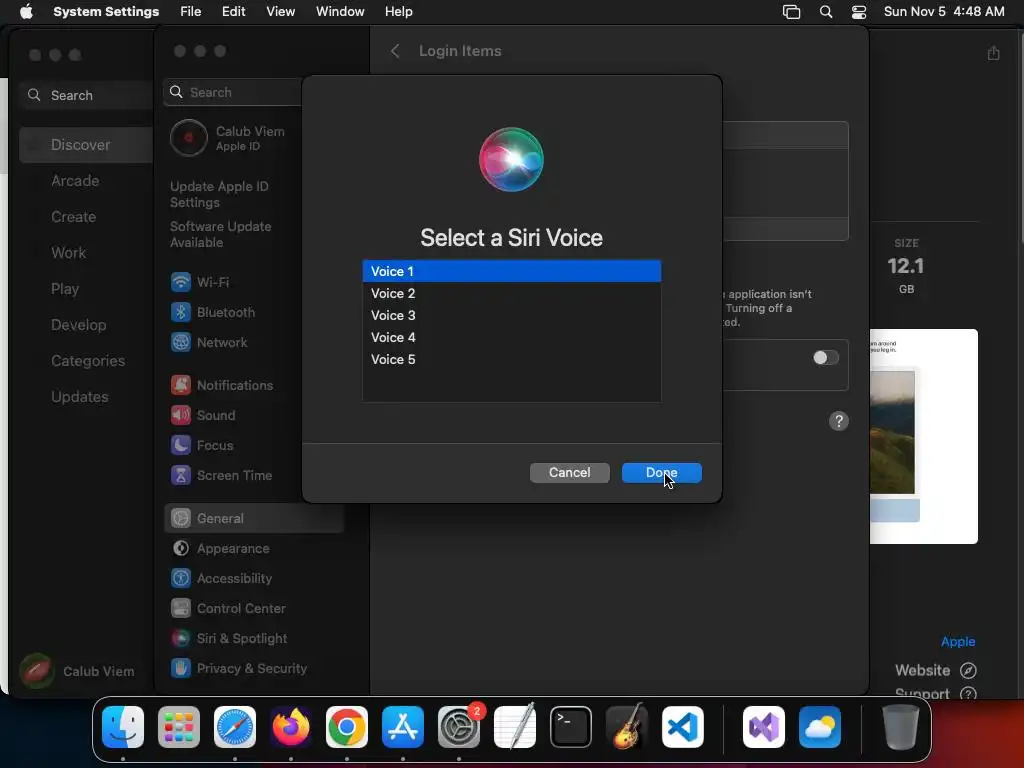Open Notifications settings icon
The height and width of the screenshot is (768, 1024).
pos(181,385)
